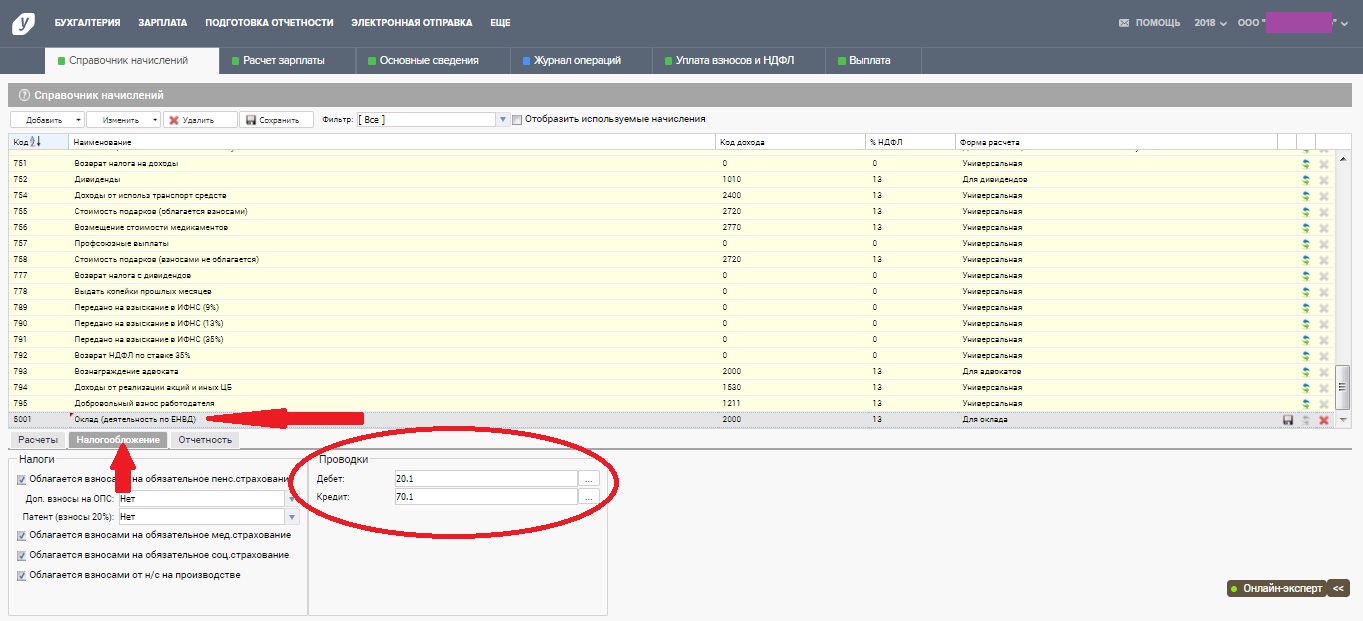Uncheck mandatory medical insurance contributions checkbox
1363x621 pixels.
(x=22, y=536)
